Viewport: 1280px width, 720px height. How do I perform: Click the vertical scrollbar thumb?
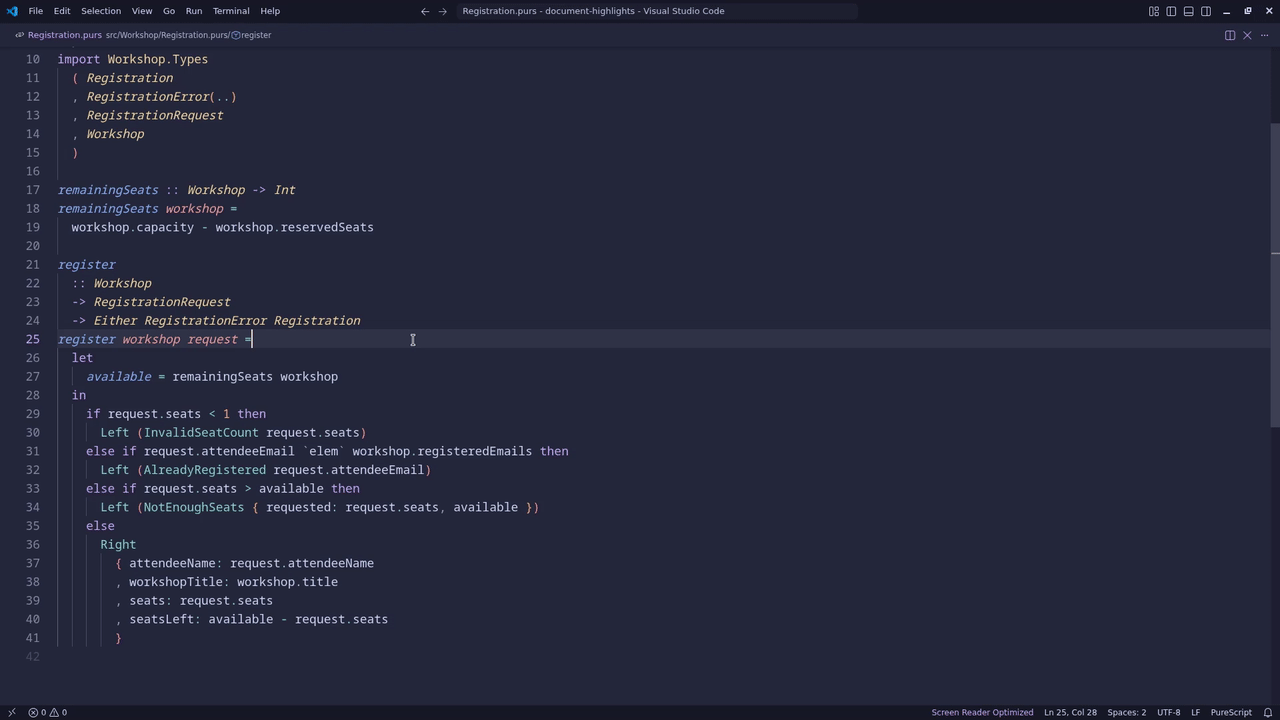1274,275
